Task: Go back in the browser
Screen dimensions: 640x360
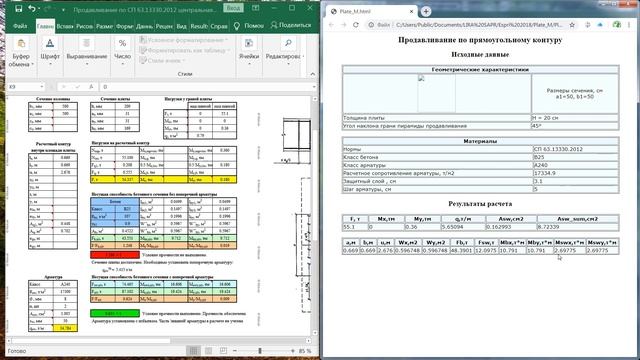Action: click(331, 25)
